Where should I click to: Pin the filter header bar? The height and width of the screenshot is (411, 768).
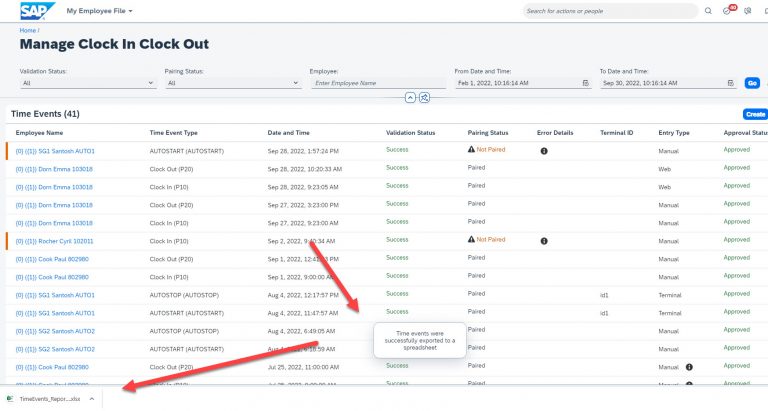tap(424, 97)
